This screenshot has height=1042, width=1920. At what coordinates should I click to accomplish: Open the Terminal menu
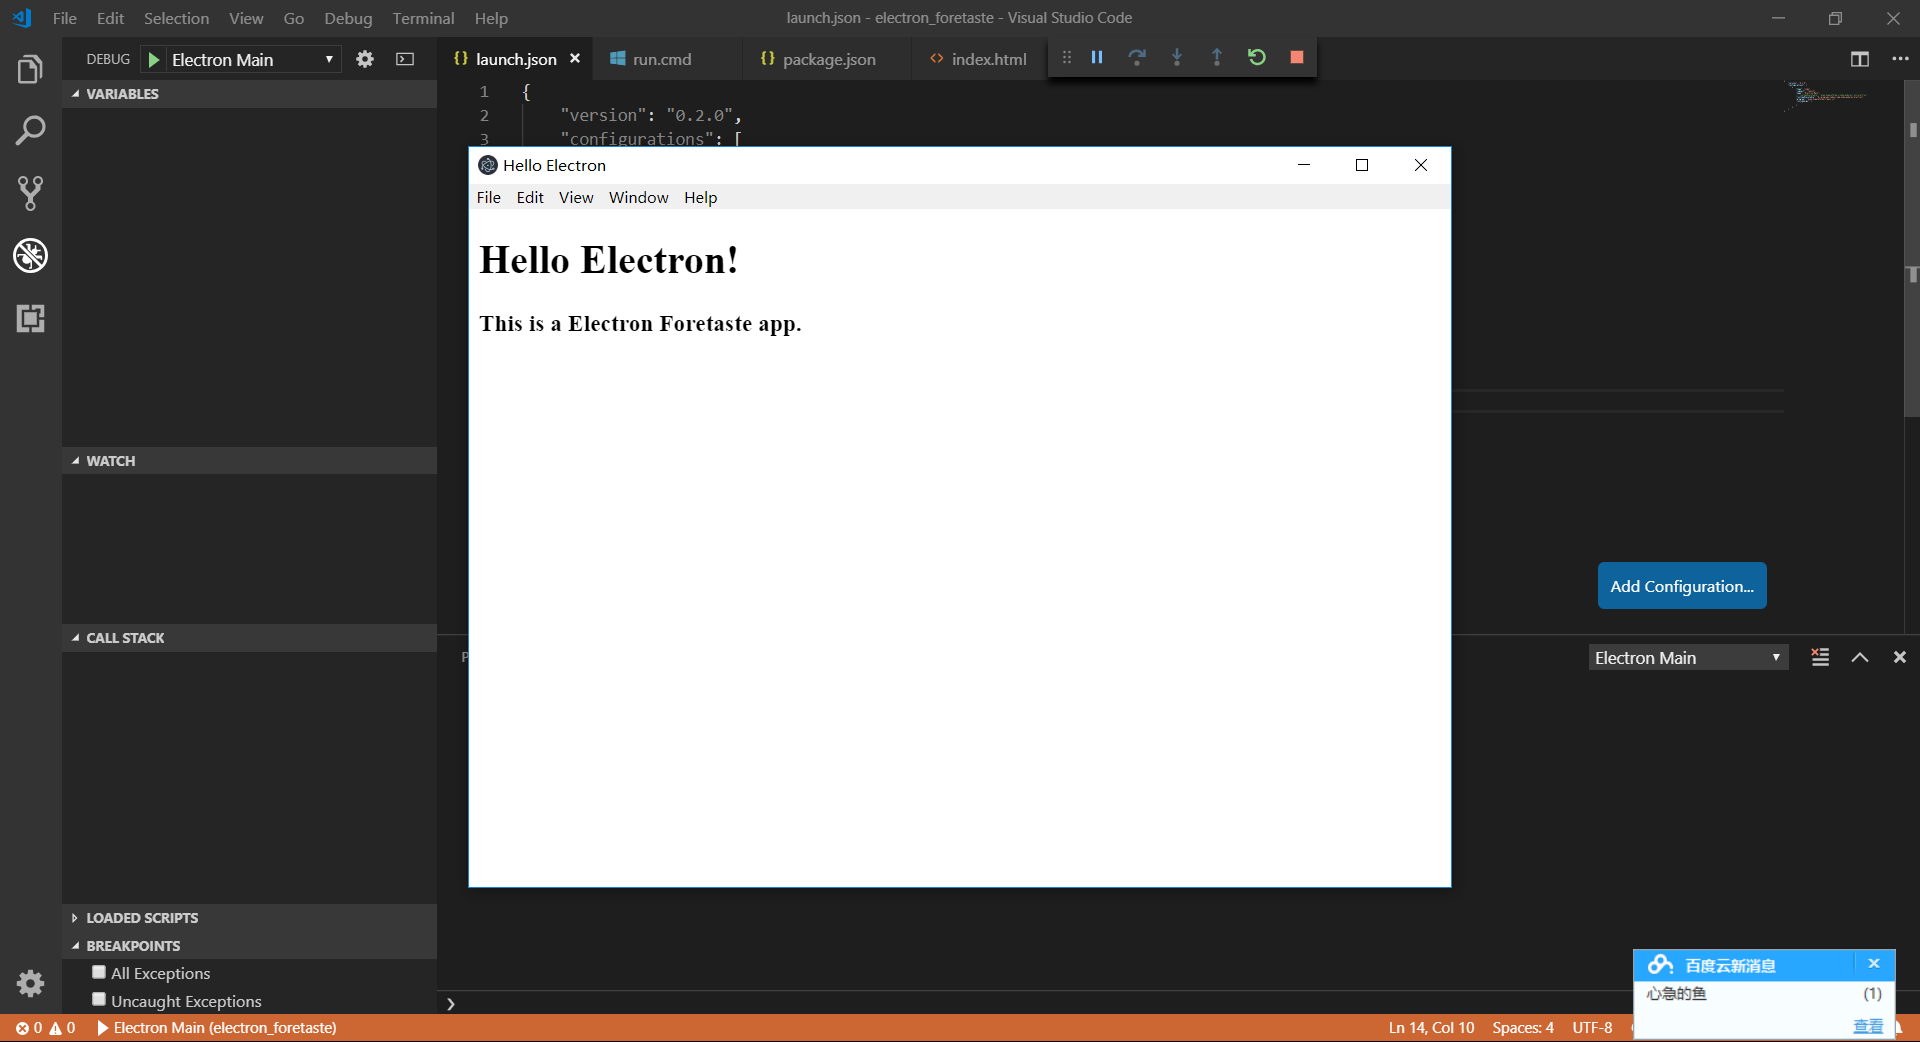tap(423, 18)
